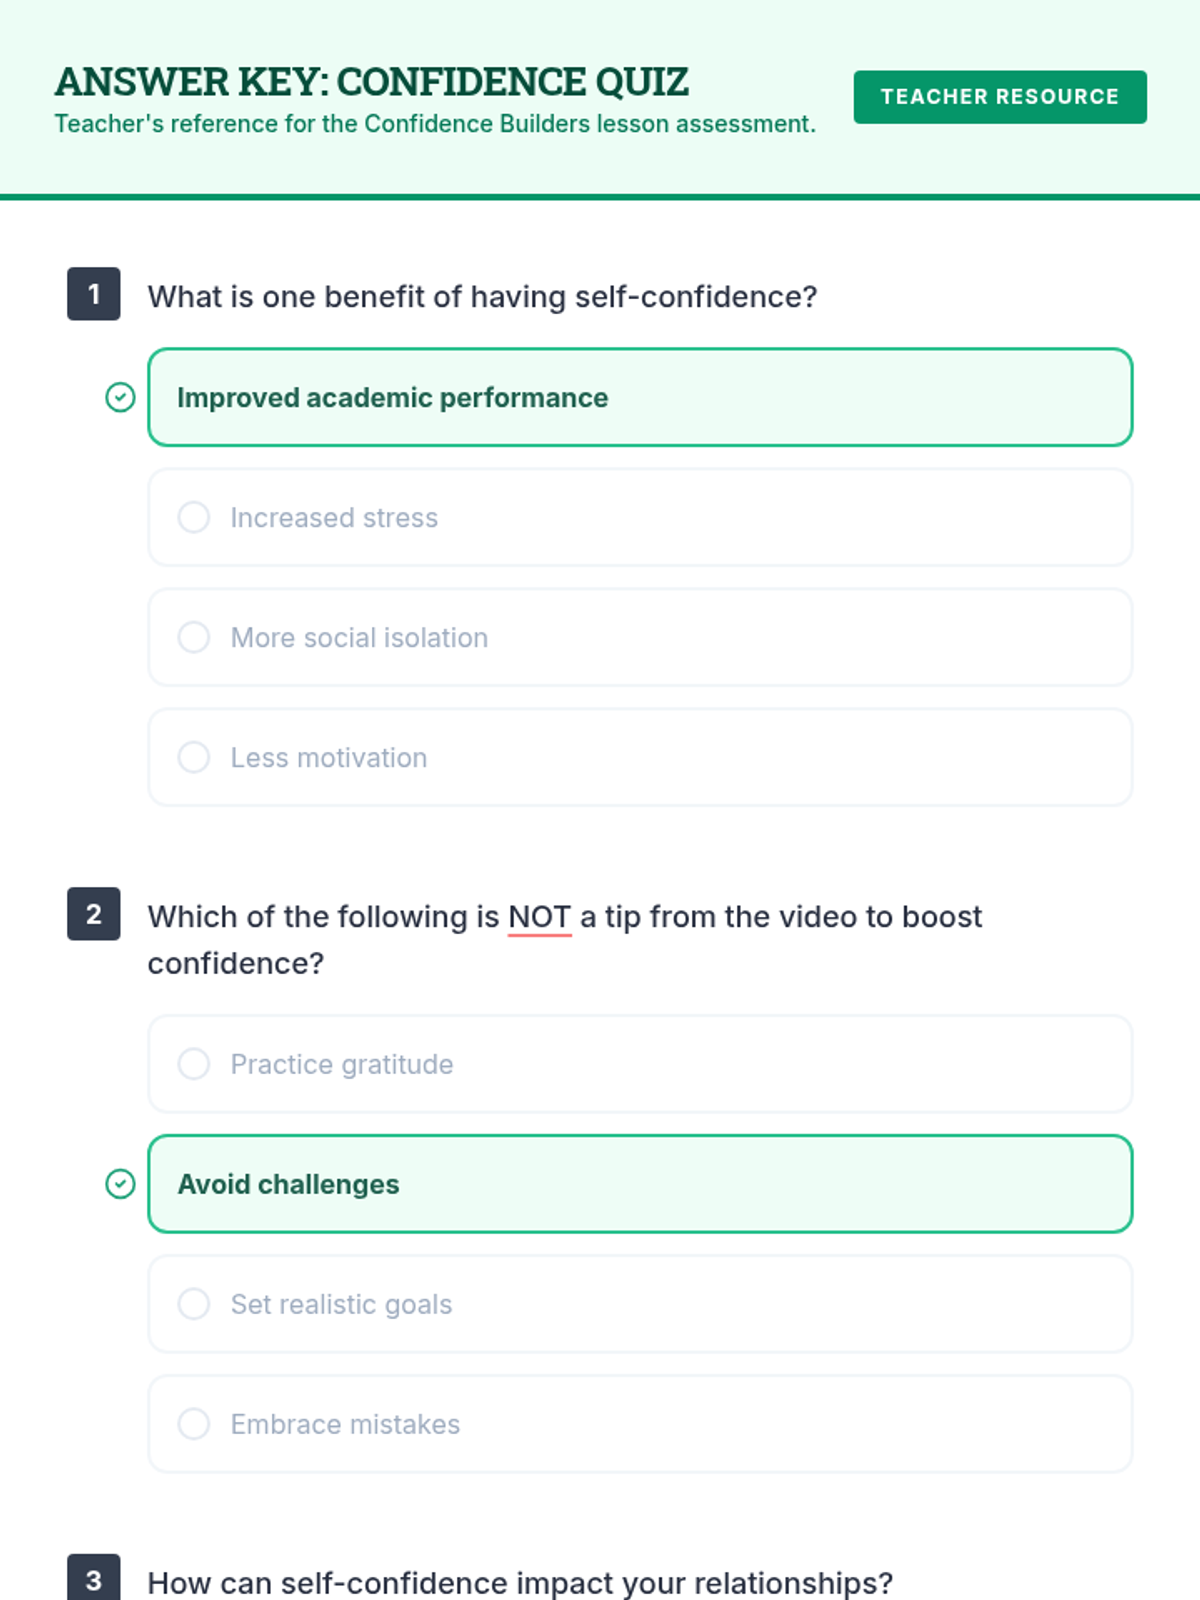This screenshot has width=1200, height=1600.
Task: Click the Teacher Resource badge button
Action: (1000, 97)
